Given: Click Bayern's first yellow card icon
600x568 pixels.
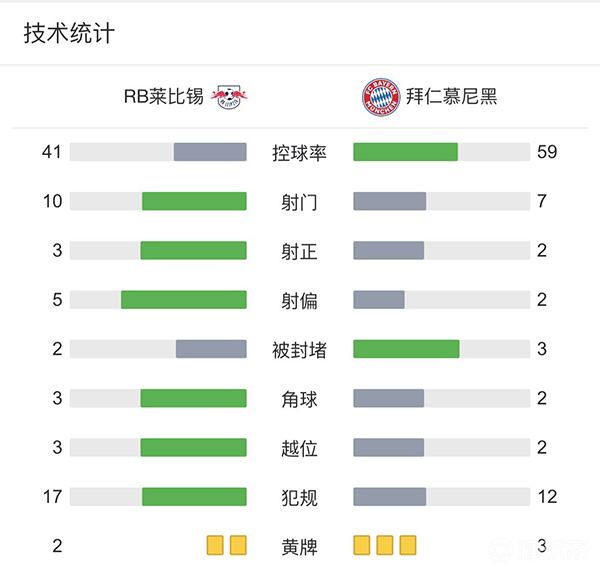Looking at the screenshot, I should (362, 545).
